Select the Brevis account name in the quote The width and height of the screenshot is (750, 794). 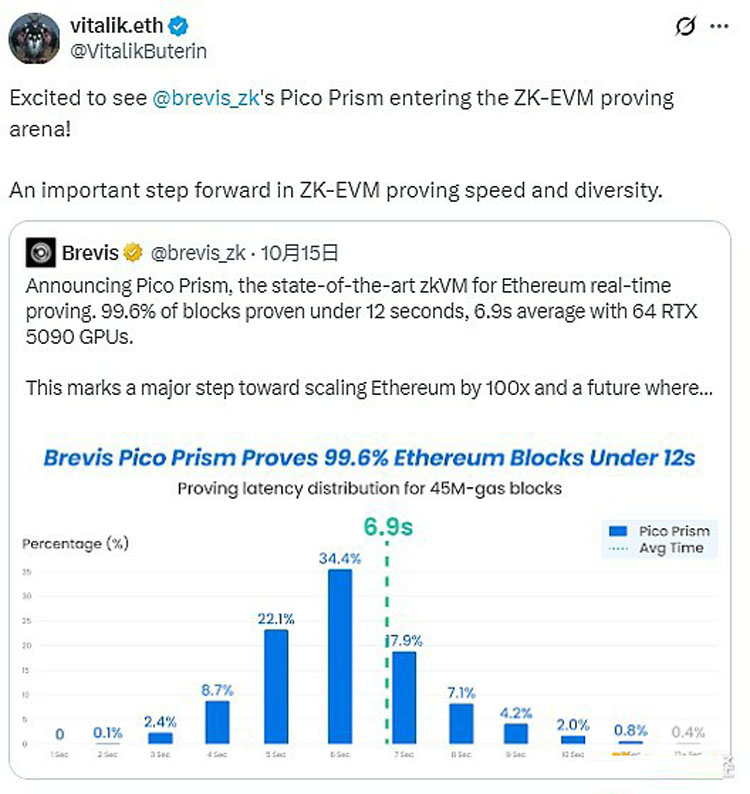tap(88, 253)
